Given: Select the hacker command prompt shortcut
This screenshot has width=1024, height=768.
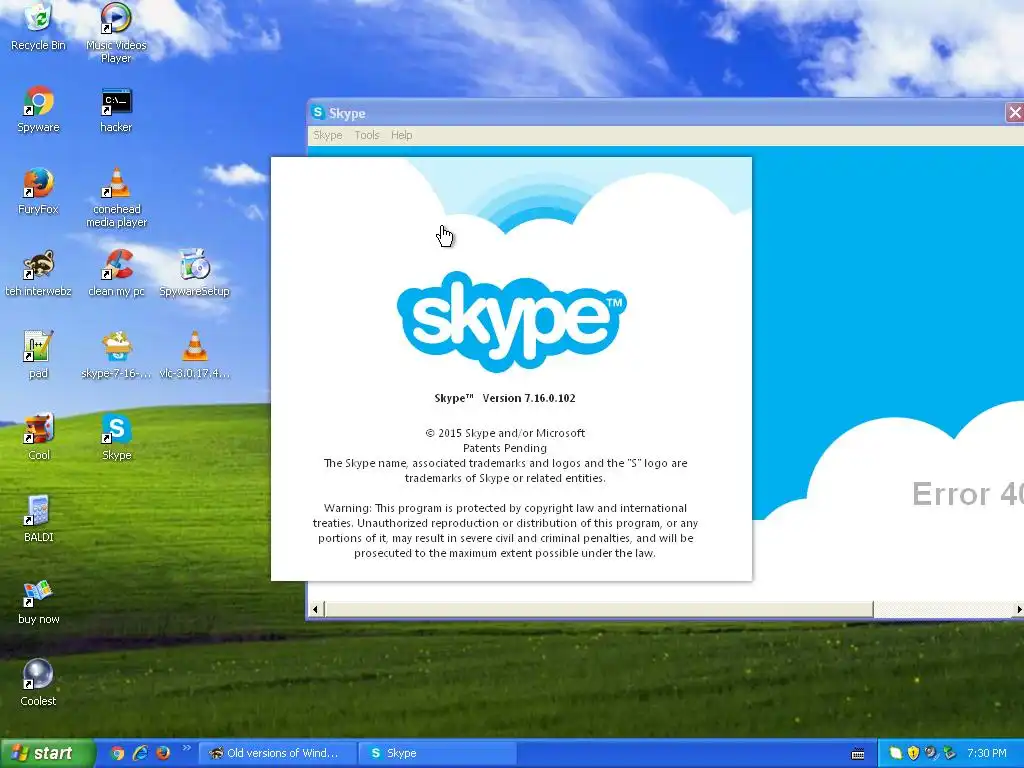Looking at the screenshot, I should (116, 108).
